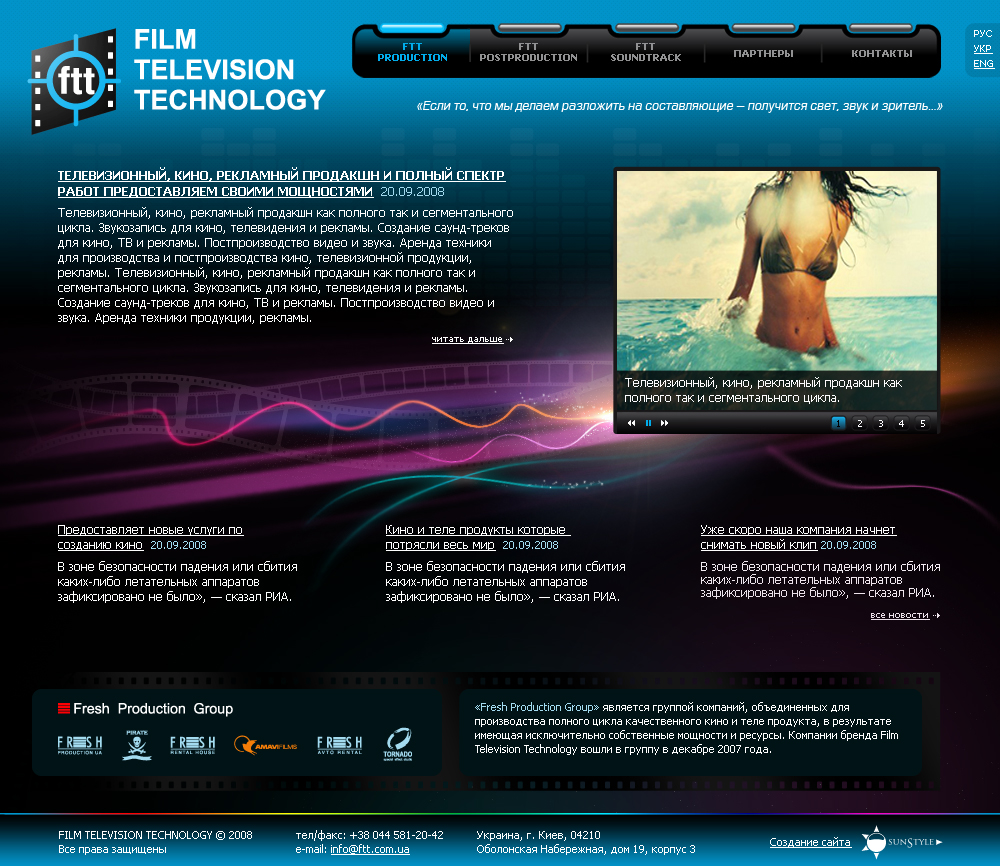1000x866 pixels.
Task: Pause the image slideshow
Action: (647, 423)
